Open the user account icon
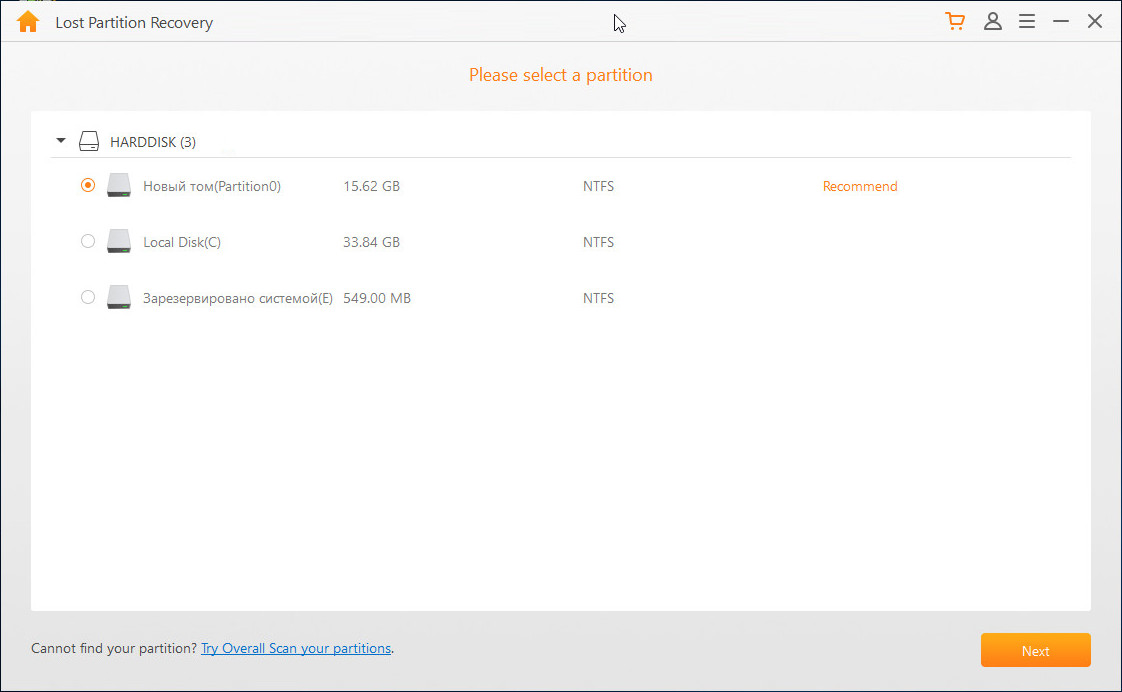Image resolution: width=1122 pixels, height=692 pixels. 992,21
